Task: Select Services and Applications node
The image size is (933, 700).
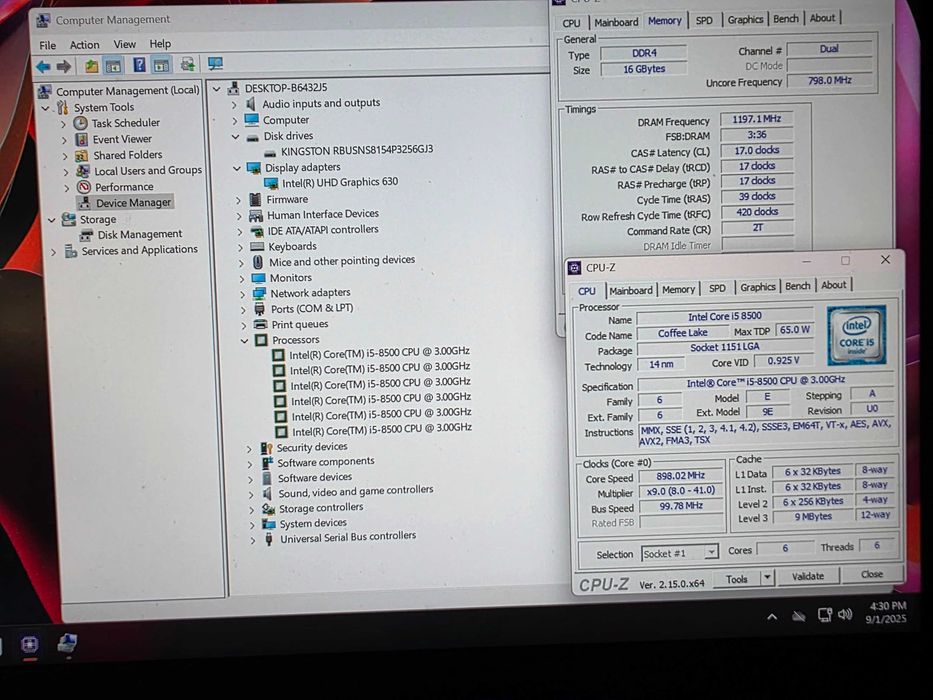Action: tap(139, 250)
